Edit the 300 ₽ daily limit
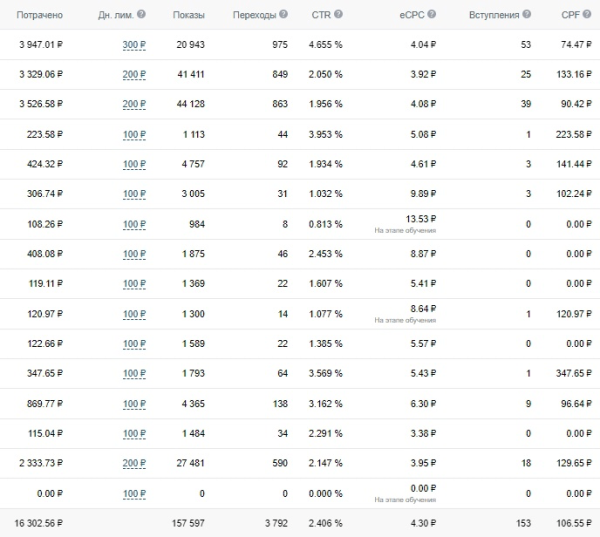The image size is (600, 537). pos(134,44)
